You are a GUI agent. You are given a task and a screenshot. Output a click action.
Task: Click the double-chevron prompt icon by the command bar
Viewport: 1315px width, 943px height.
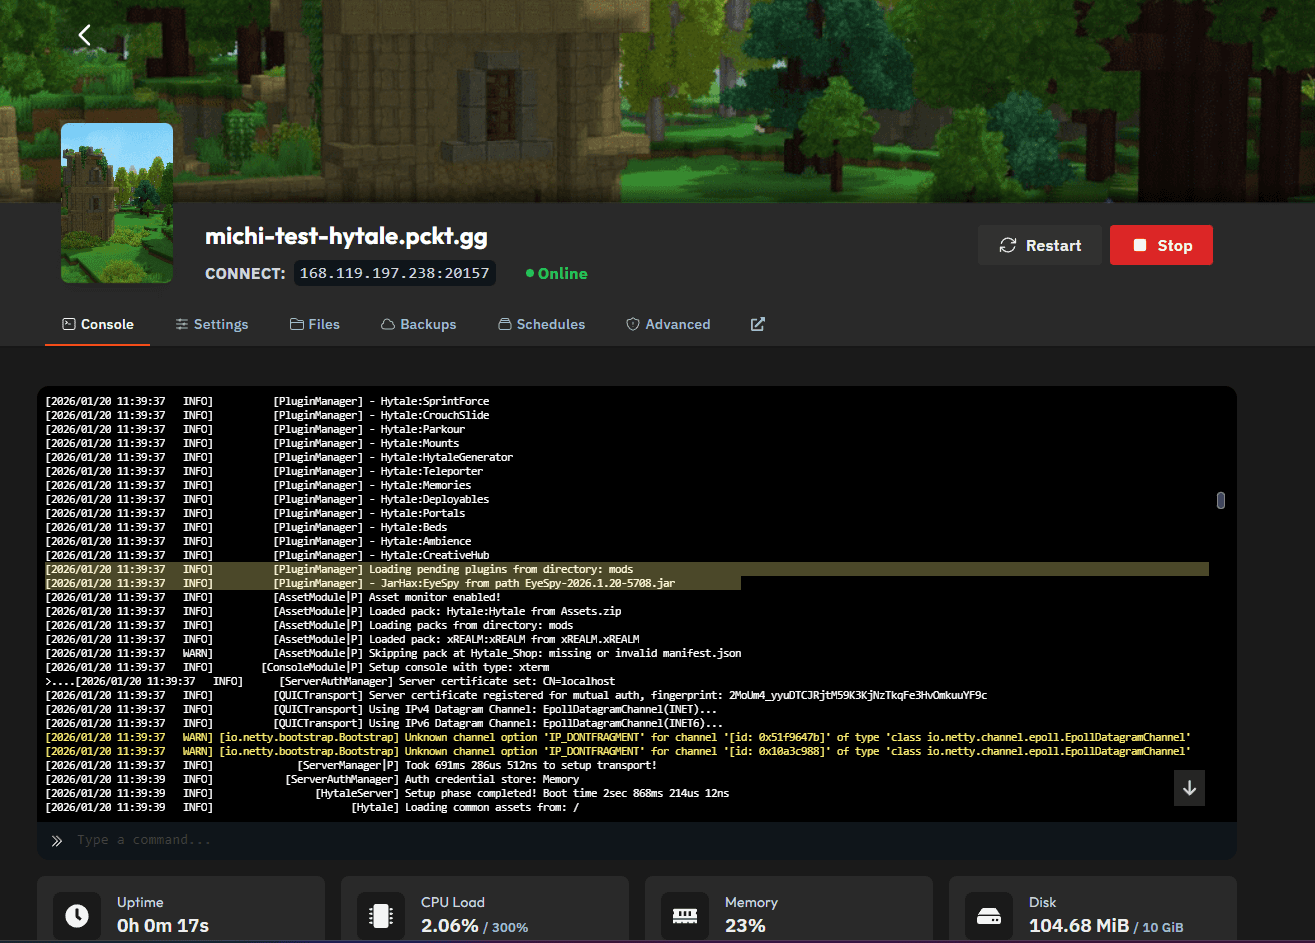pos(58,840)
